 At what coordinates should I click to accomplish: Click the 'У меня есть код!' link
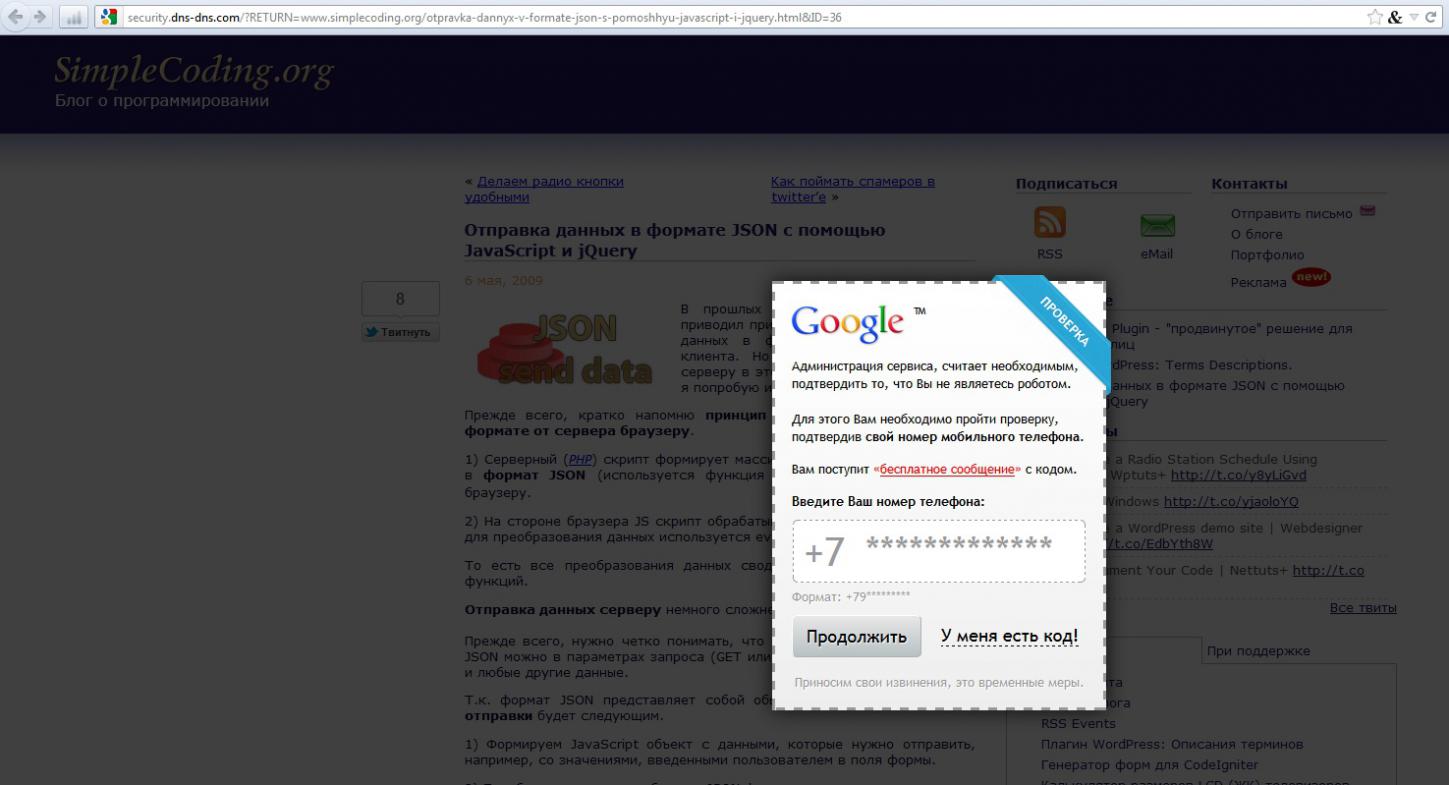pyautogui.click(x=1009, y=636)
